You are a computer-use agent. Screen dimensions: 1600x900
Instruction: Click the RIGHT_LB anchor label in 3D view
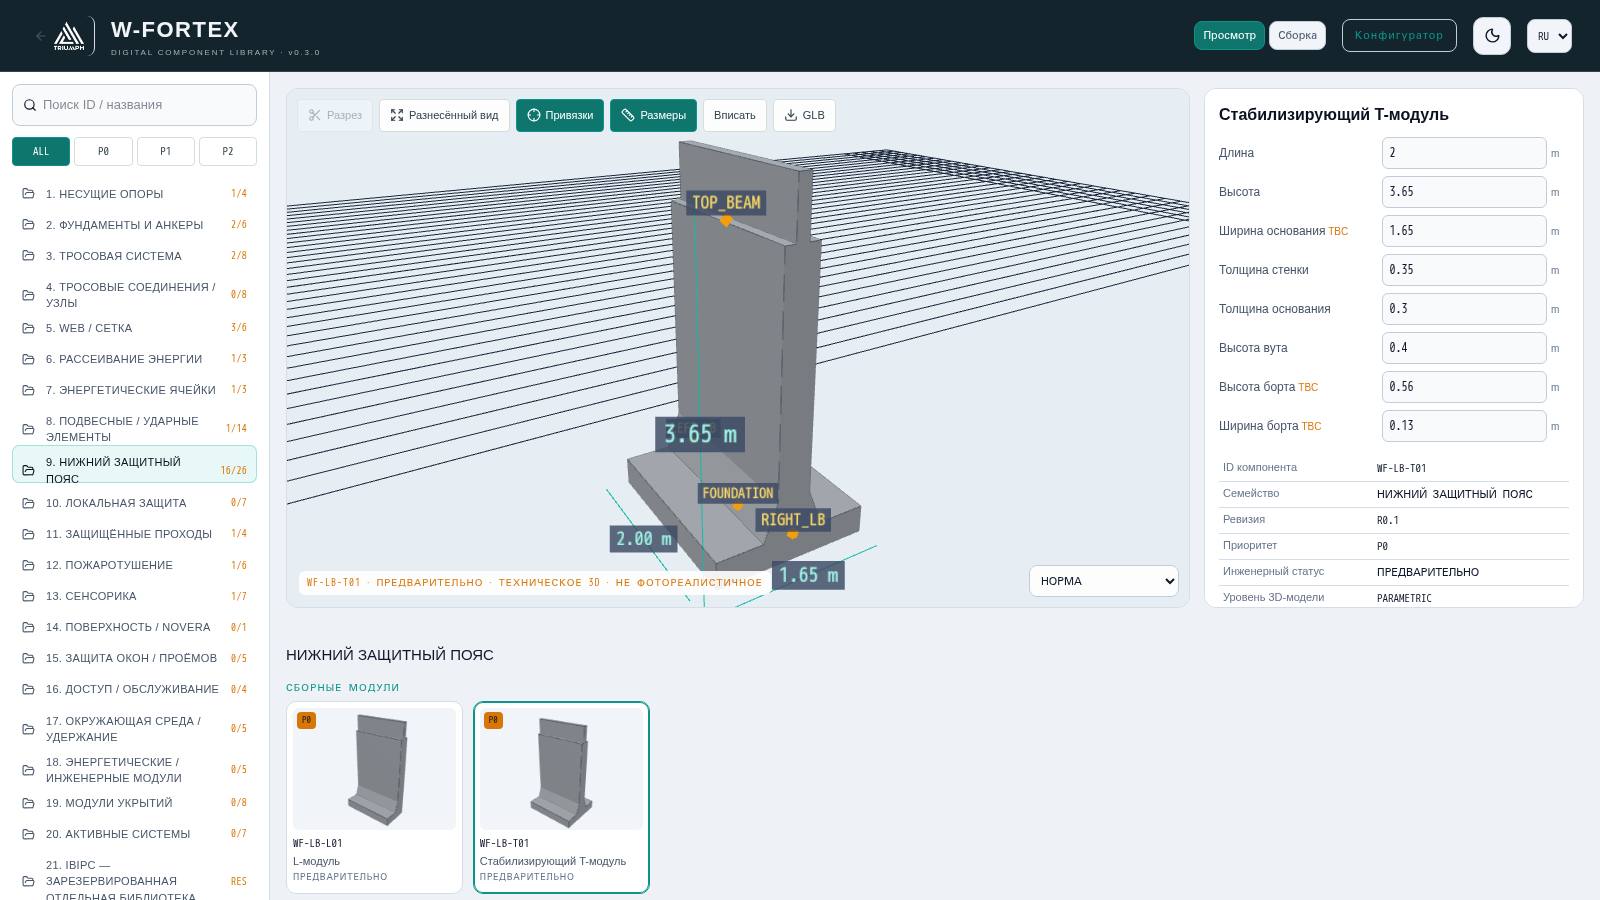pyautogui.click(x=793, y=519)
